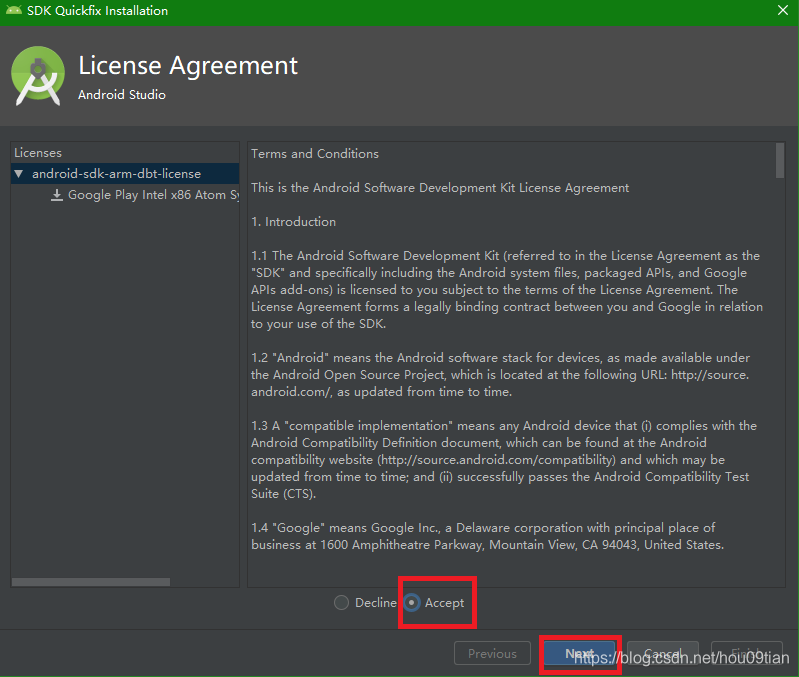Click the download icon beside Google Play Intel
799x677 pixels.
click(57, 195)
